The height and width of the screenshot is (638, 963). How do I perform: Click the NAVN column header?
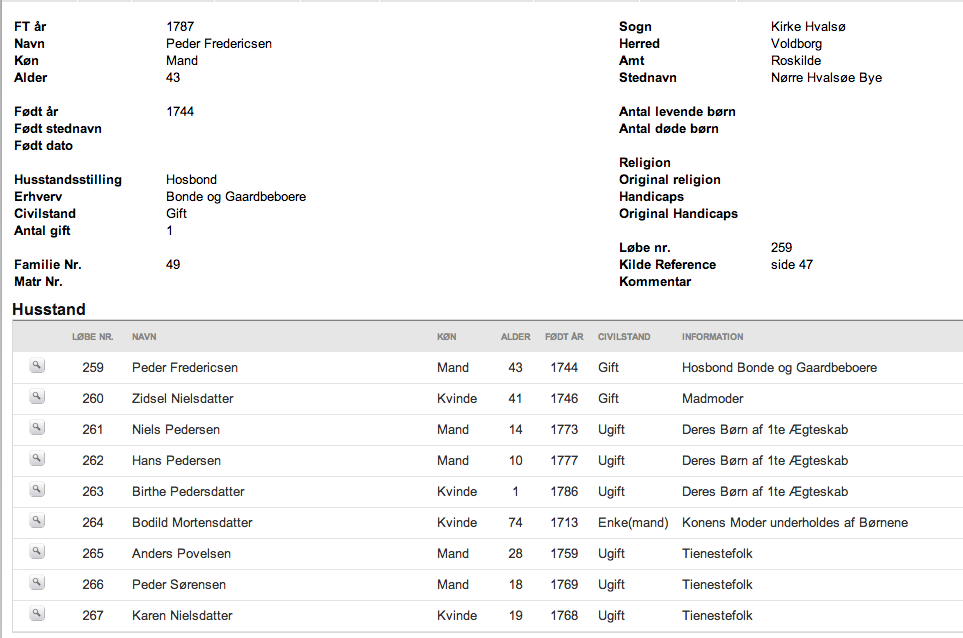(144, 337)
